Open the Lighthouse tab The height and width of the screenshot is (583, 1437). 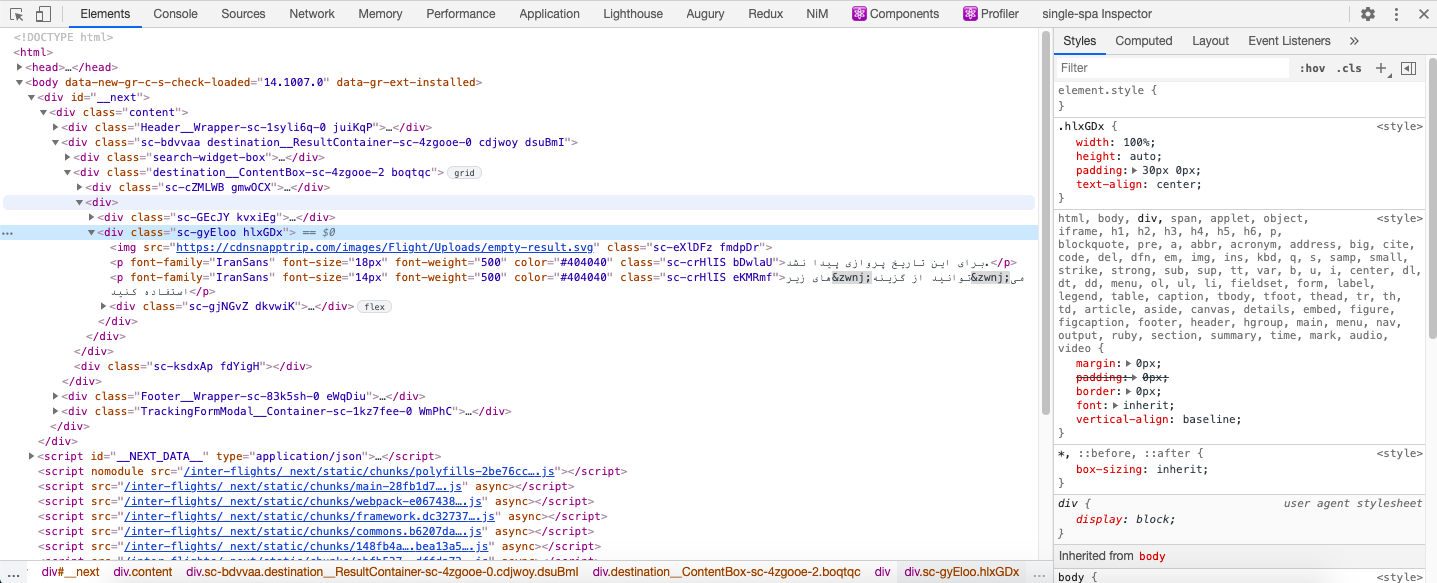633,14
